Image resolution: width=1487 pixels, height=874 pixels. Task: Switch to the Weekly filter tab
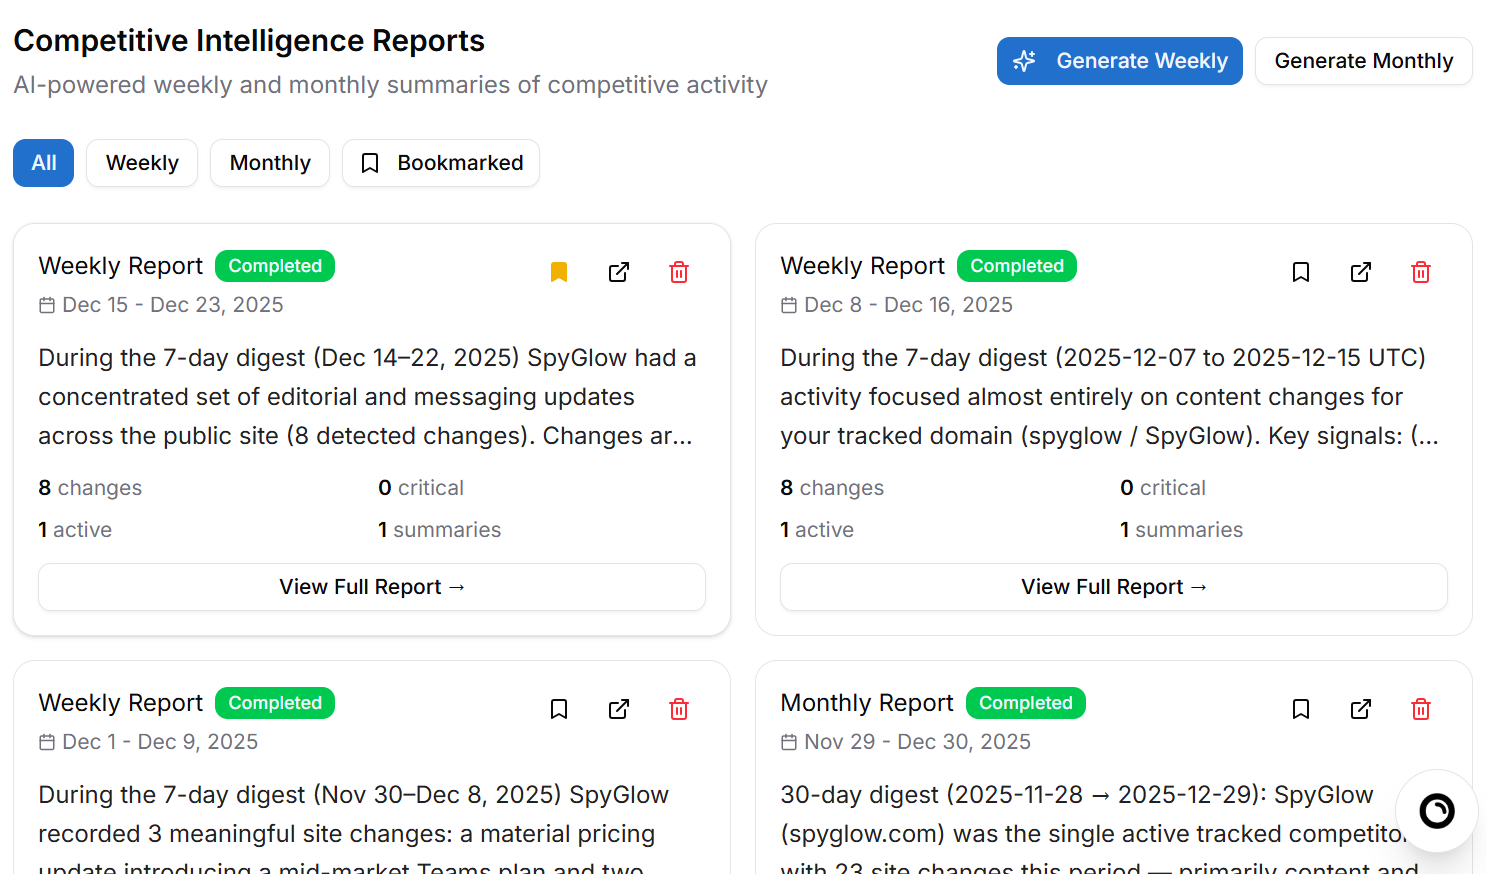[141, 162]
